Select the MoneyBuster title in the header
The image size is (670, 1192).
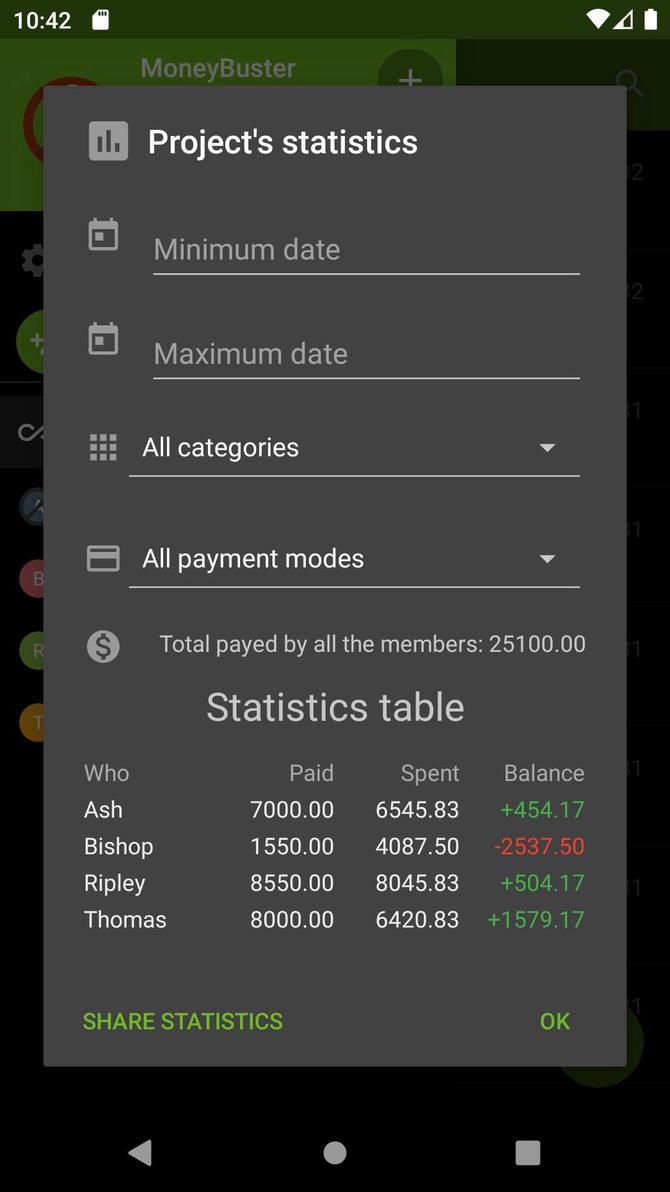click(217, 67)
